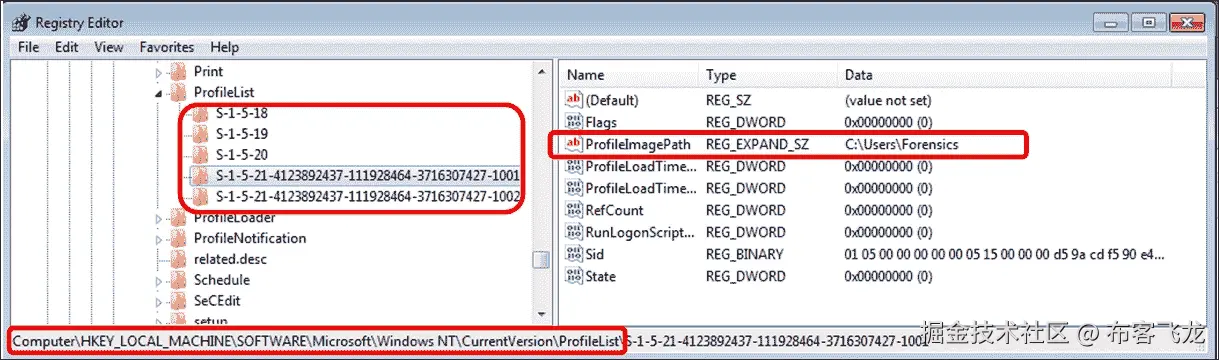1219x360 pixels.
Task: Select the S-1-5-20 key
Action: [241, 155]
